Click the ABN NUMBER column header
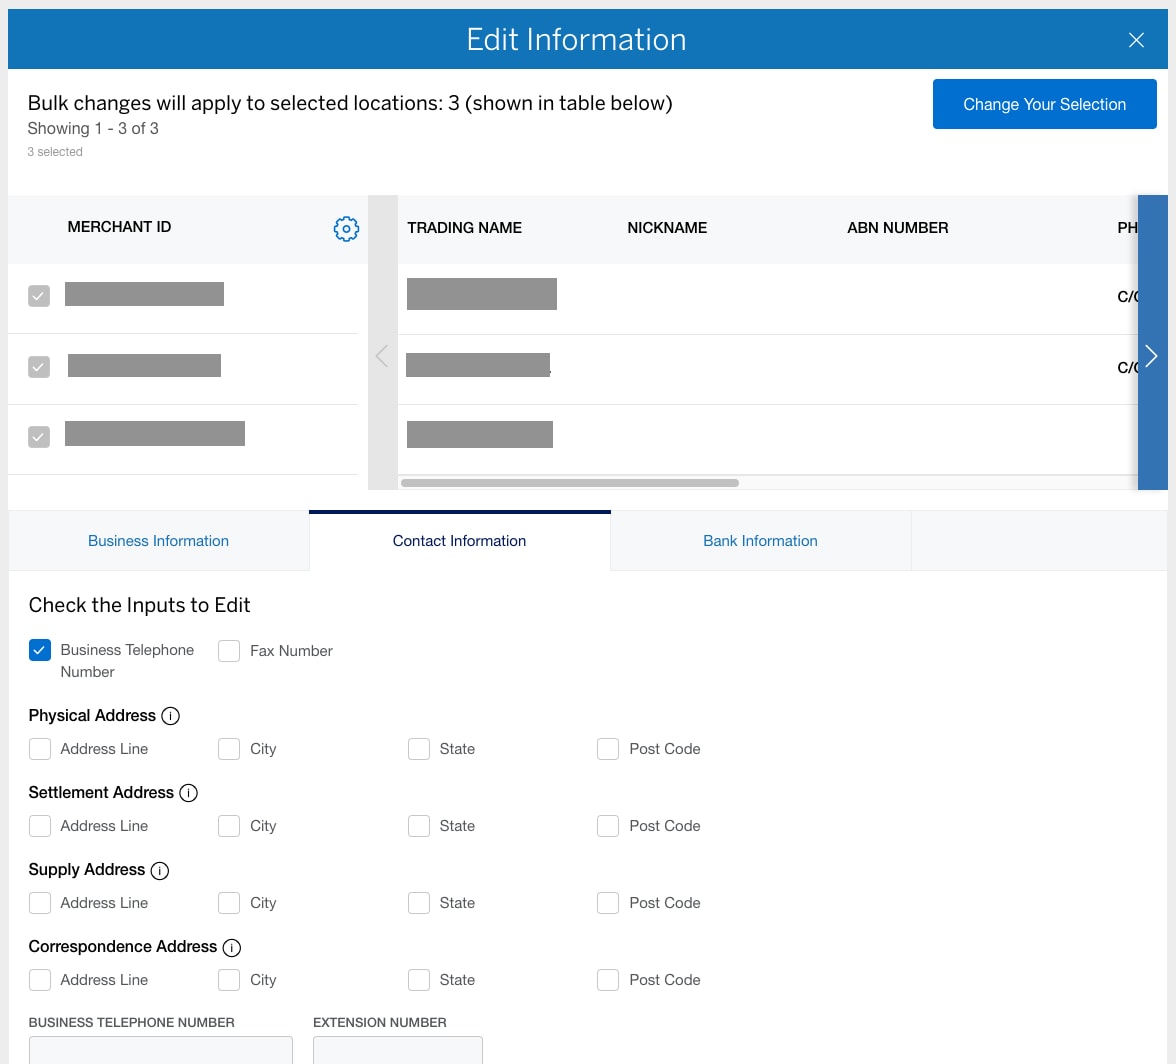Viewport: 1176px width, 1064px height. pos(898,228)
